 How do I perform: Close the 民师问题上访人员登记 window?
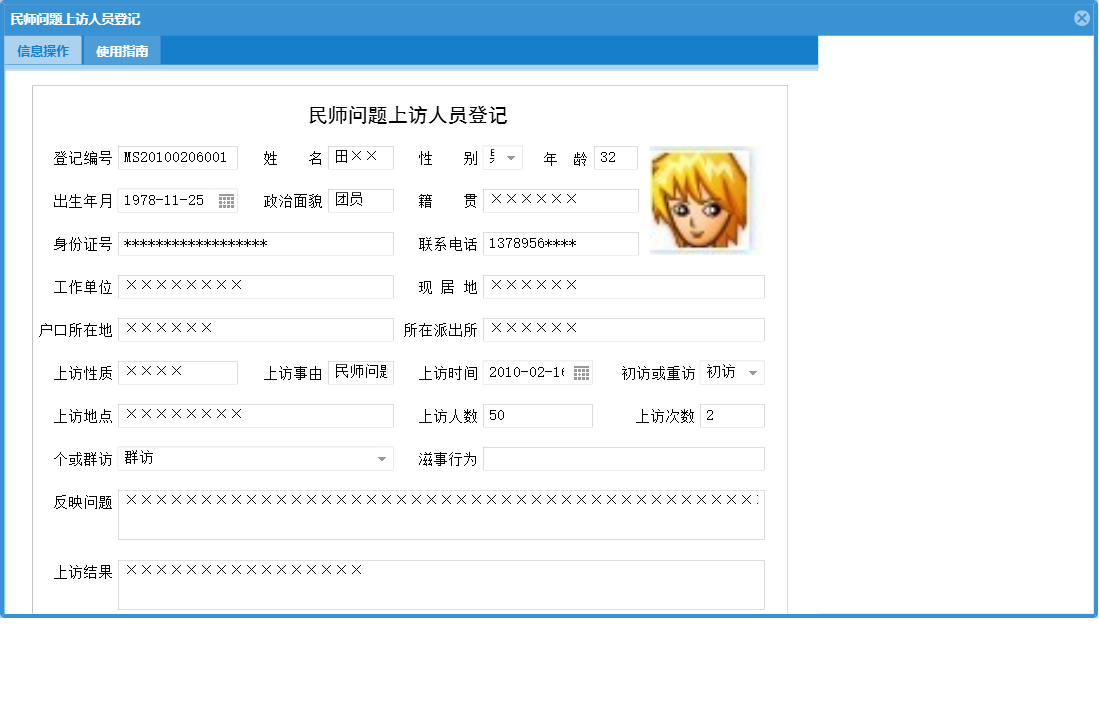pos(1081,17)
